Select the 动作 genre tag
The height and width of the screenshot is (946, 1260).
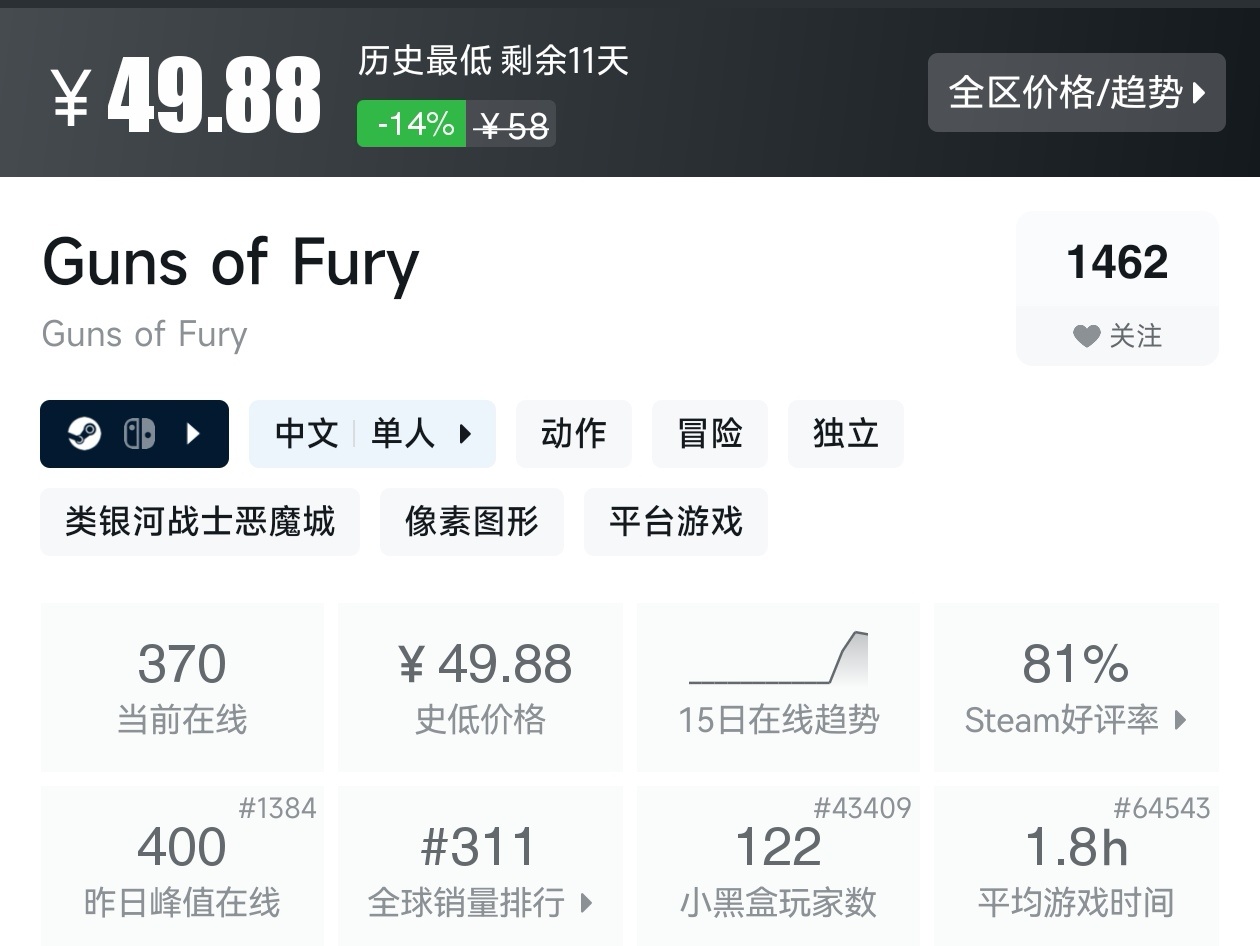[x=573, y=434]
